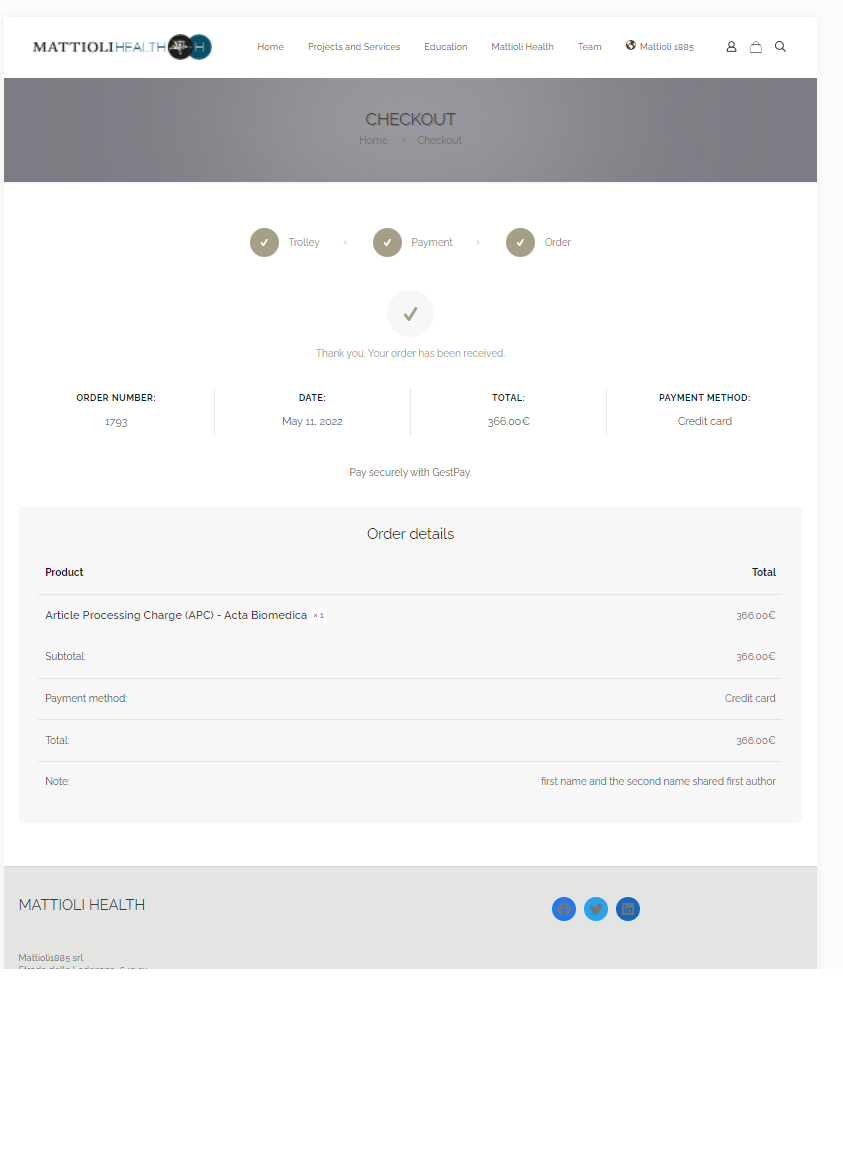Open the shopping cart icon

tap(756, 47)
